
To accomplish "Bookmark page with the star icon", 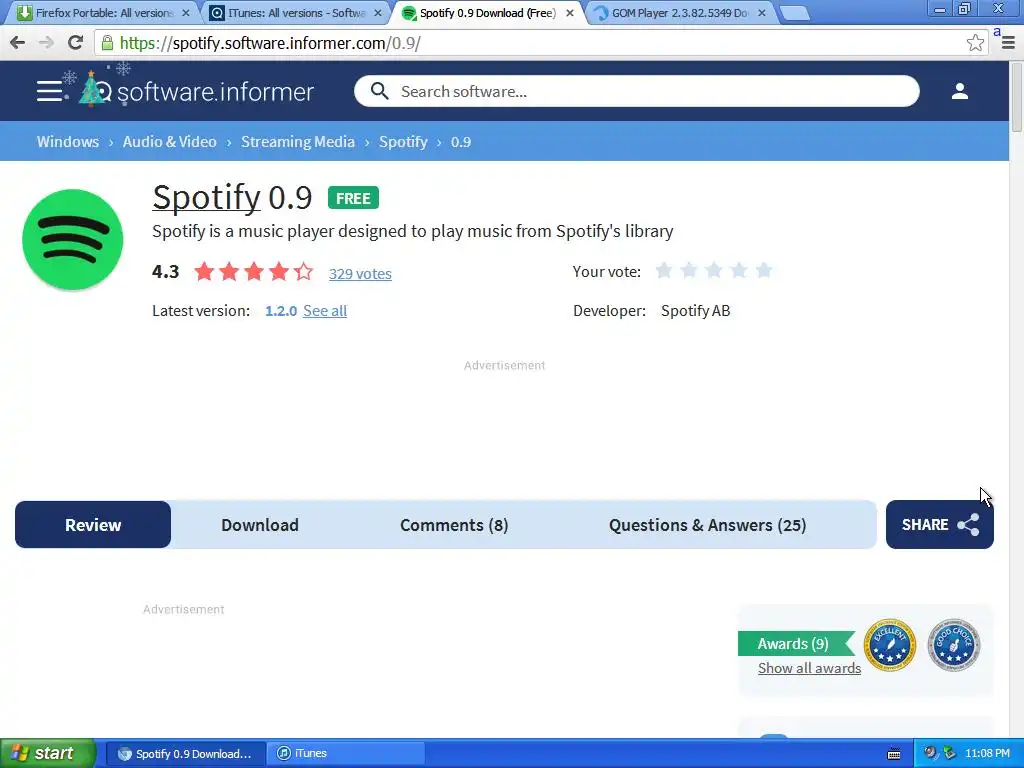I will tap(975, 43).
